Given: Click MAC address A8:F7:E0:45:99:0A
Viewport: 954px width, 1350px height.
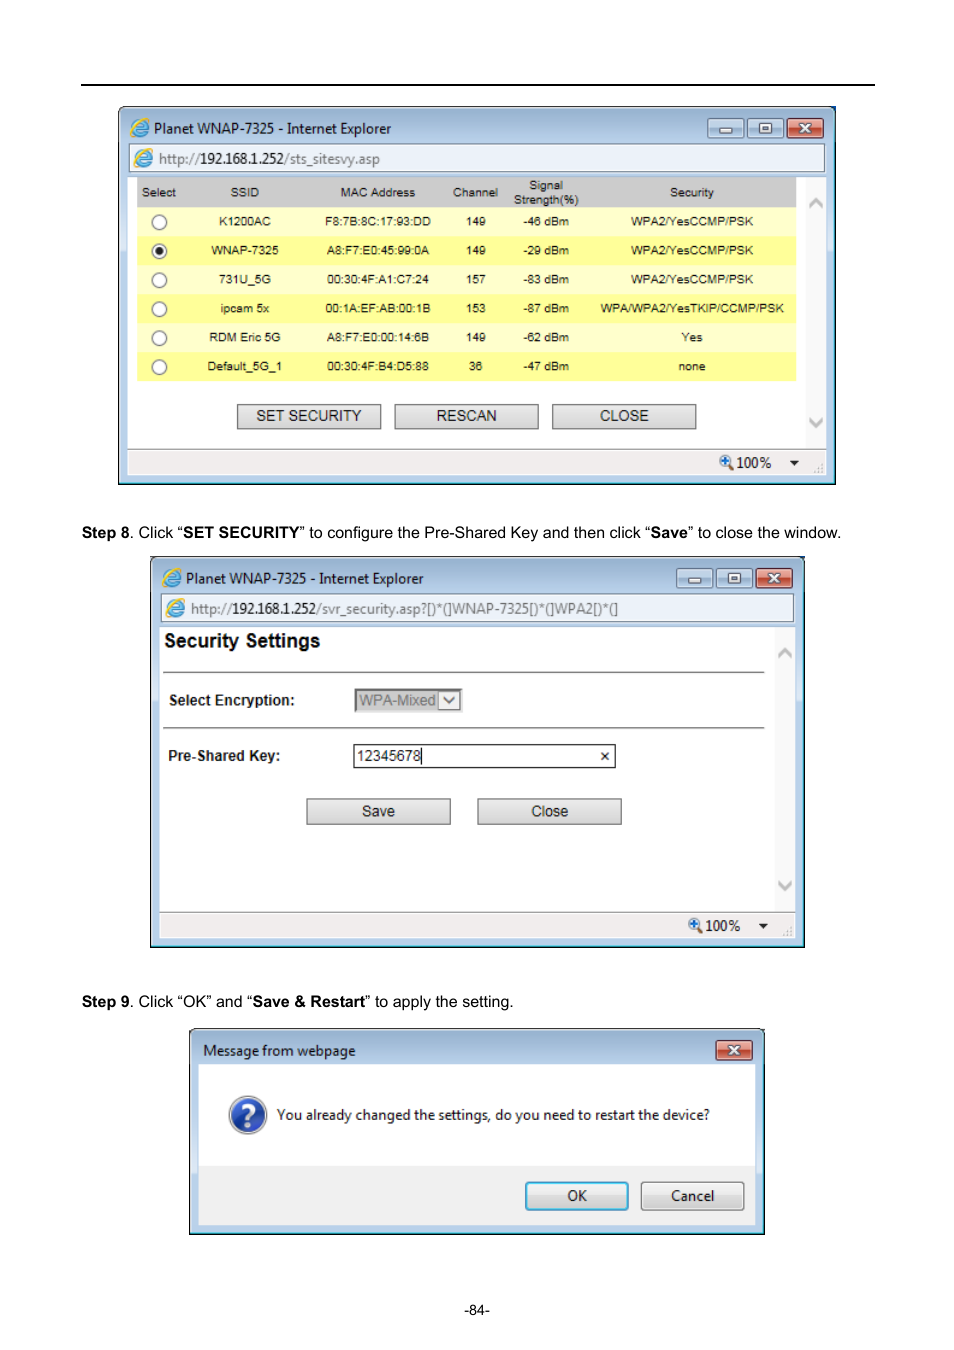Looking at the screenshot, I should point(377,251).
